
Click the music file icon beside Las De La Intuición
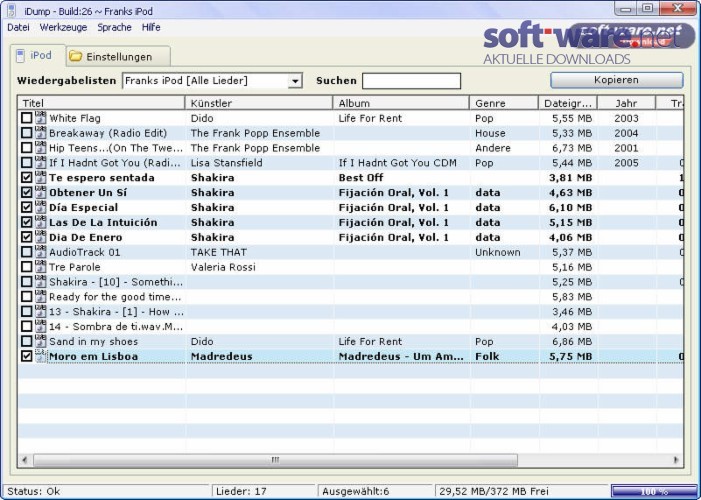(x=41, y=222)
